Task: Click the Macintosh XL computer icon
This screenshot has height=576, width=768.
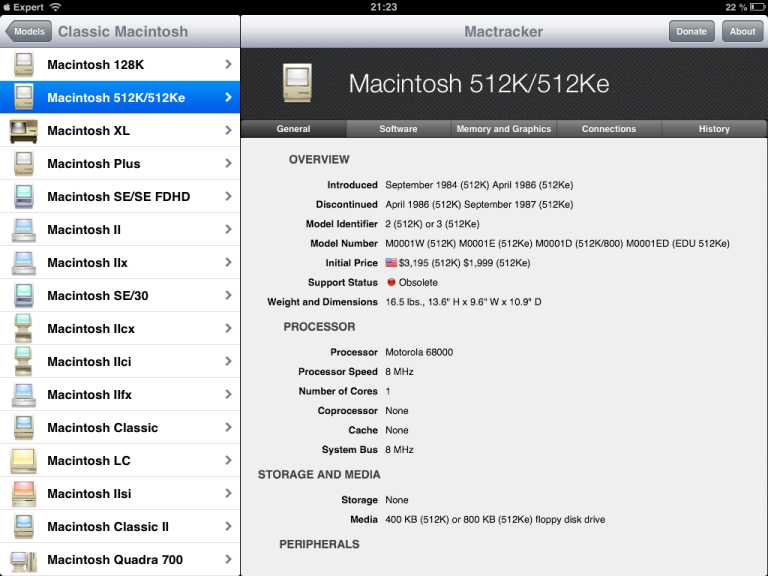Action: click(24, 131)
